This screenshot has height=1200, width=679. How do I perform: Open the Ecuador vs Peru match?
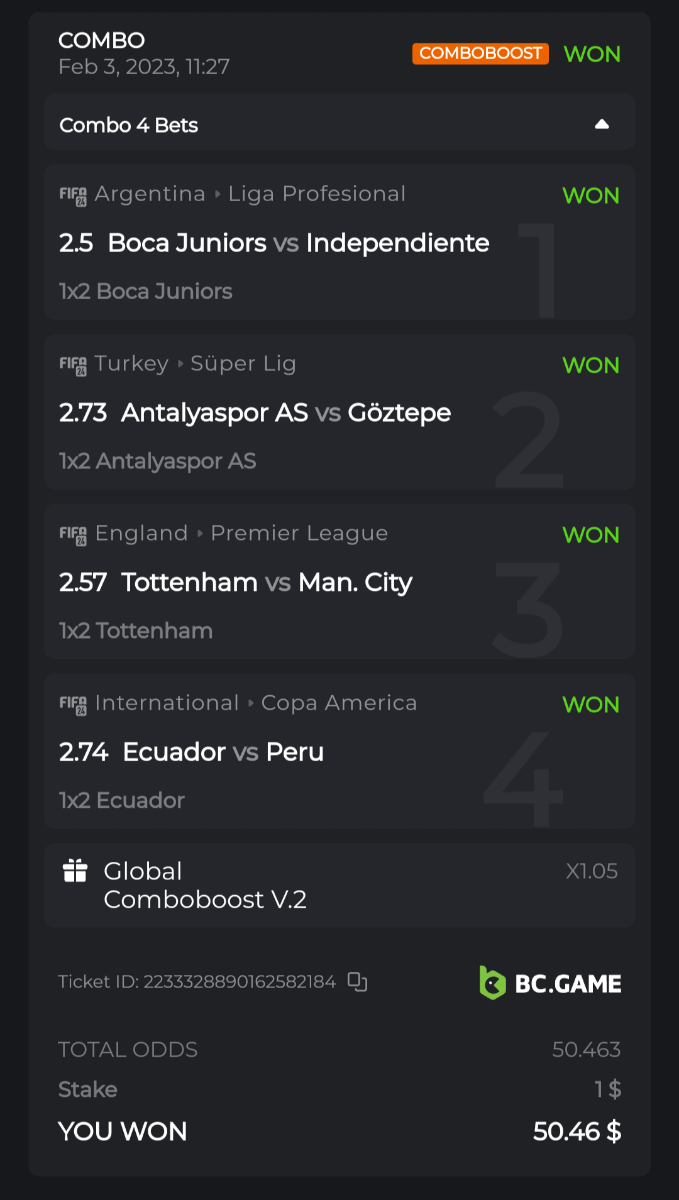223,753
